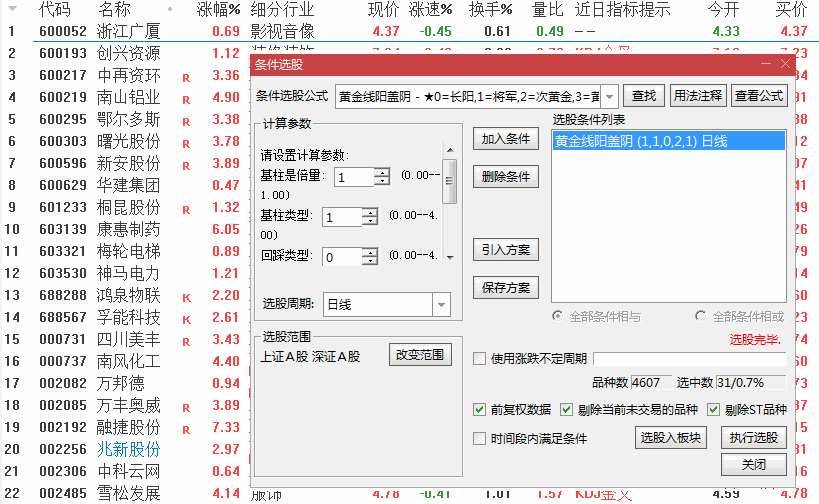Screen dimensions: 819x504
Task: Click the 品种数 4607 field
Action: tap(650, 383)
